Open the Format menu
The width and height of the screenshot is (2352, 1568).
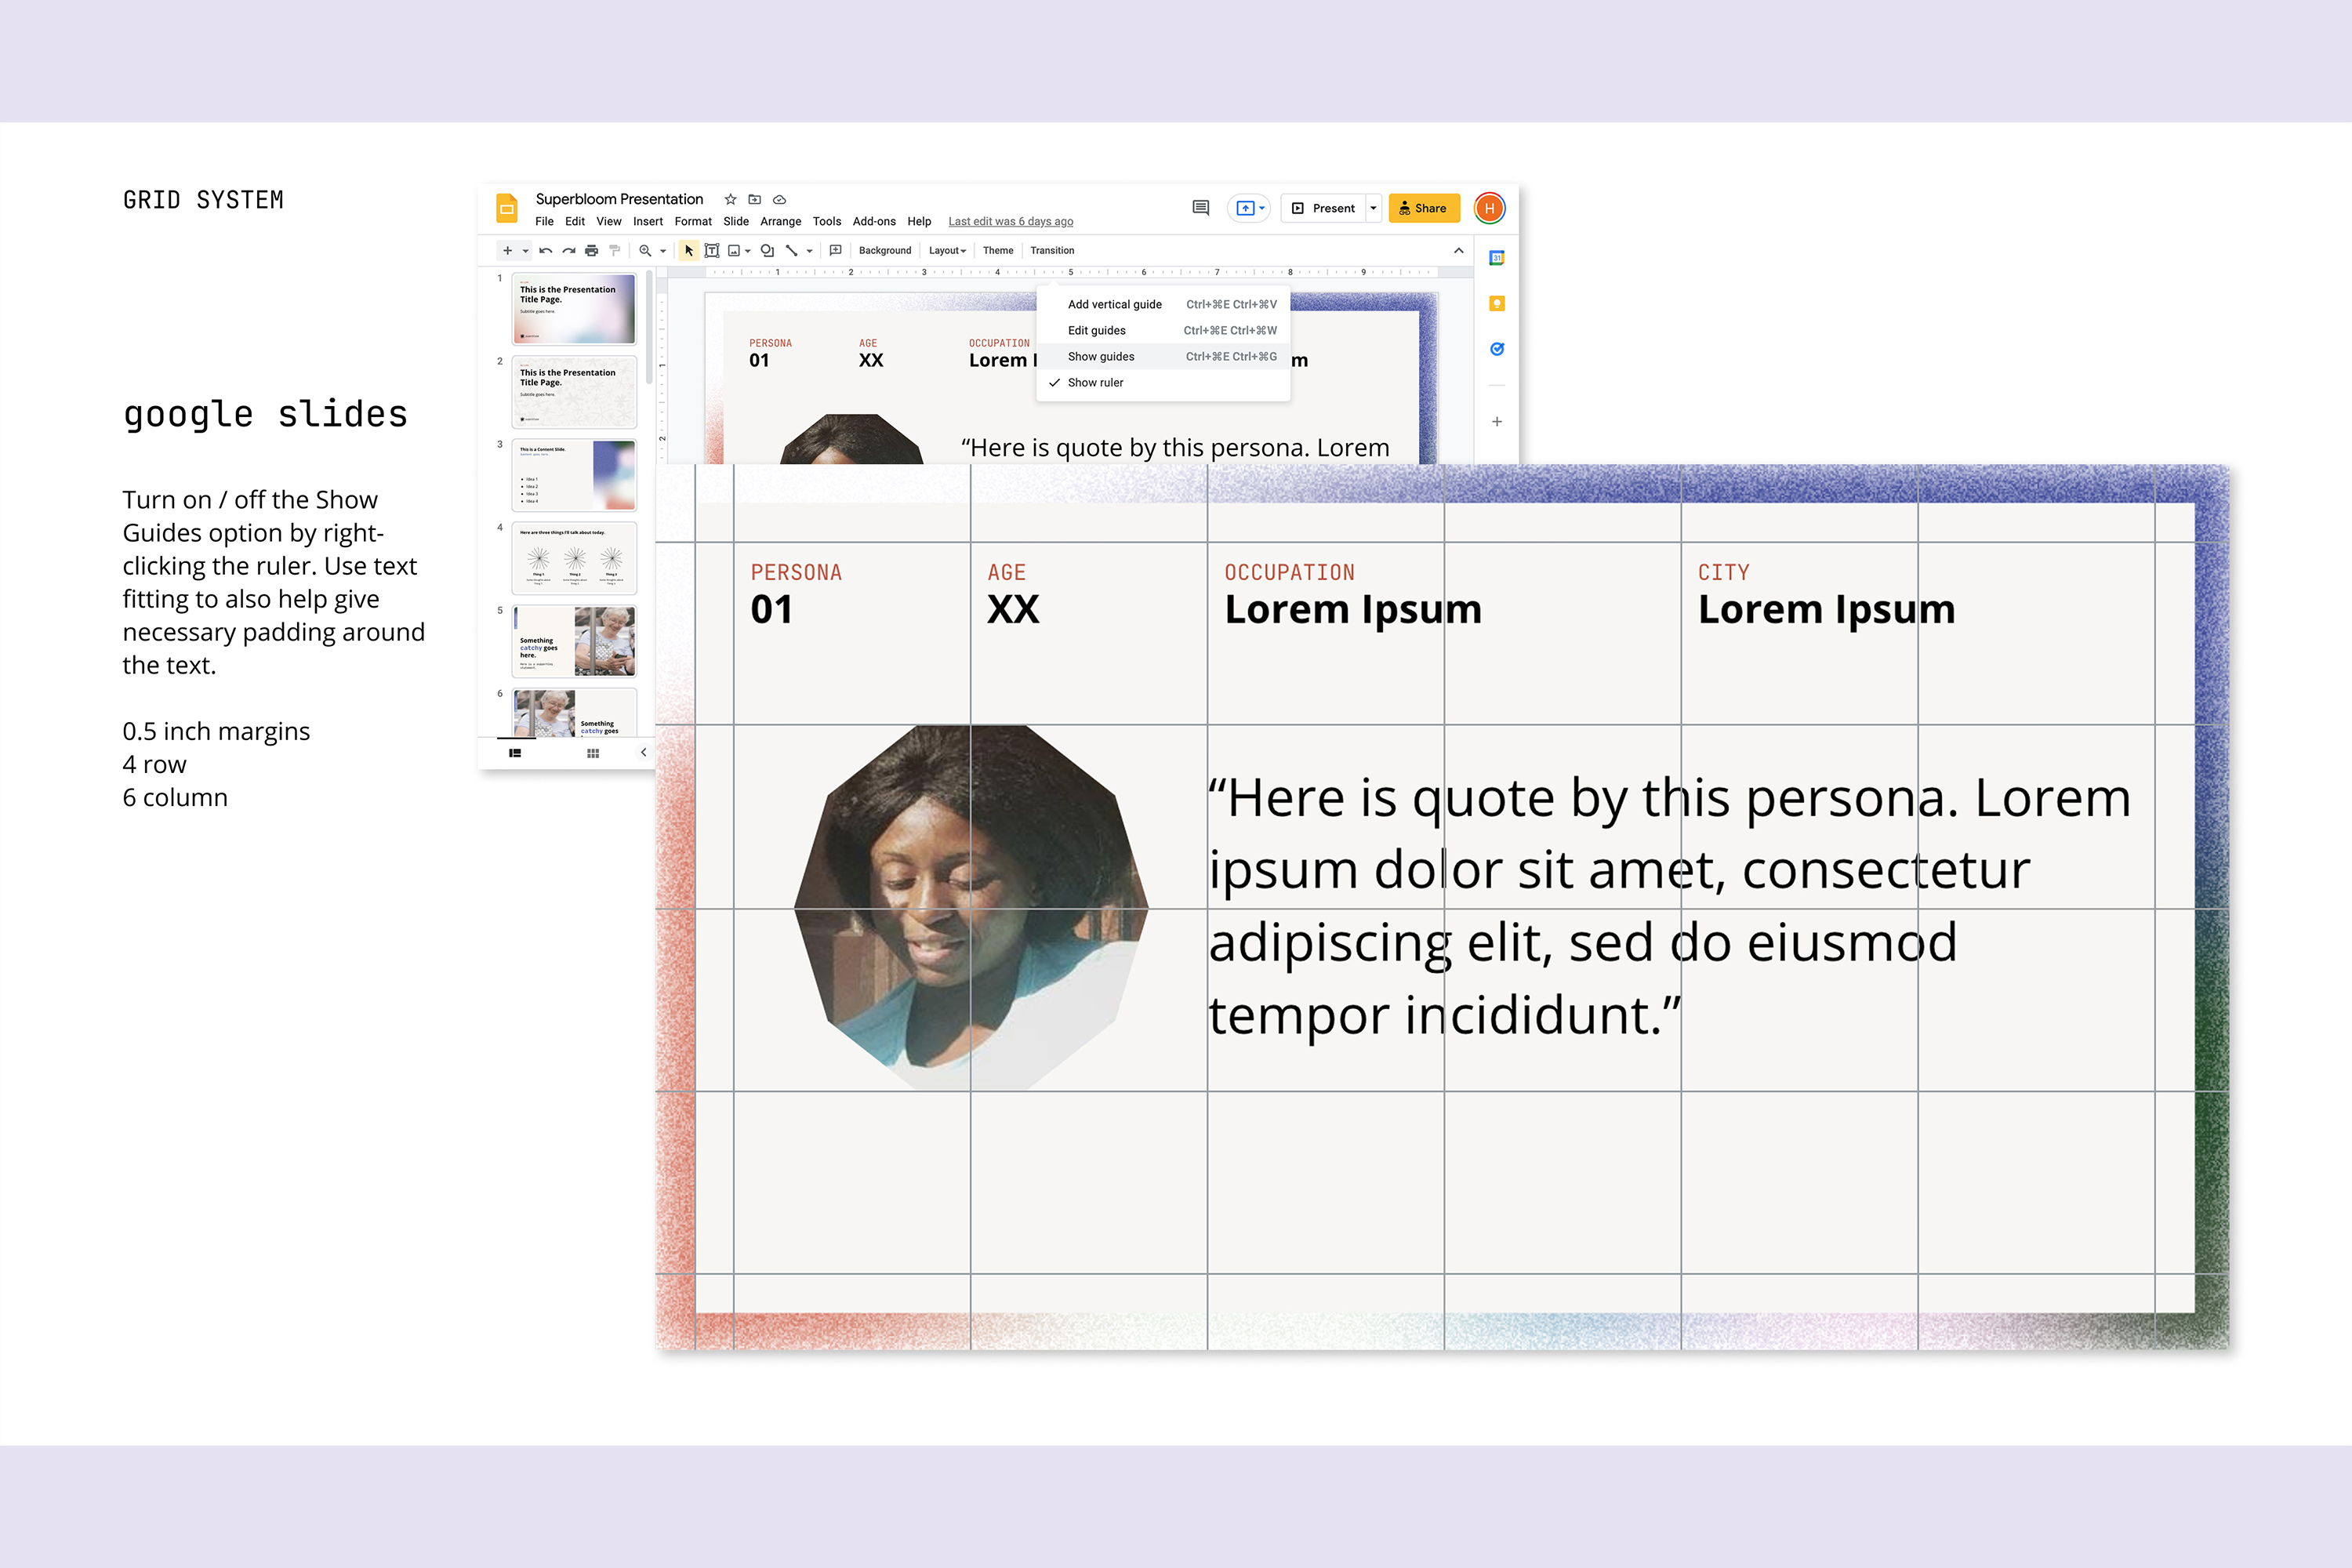[x=693, y=222]
